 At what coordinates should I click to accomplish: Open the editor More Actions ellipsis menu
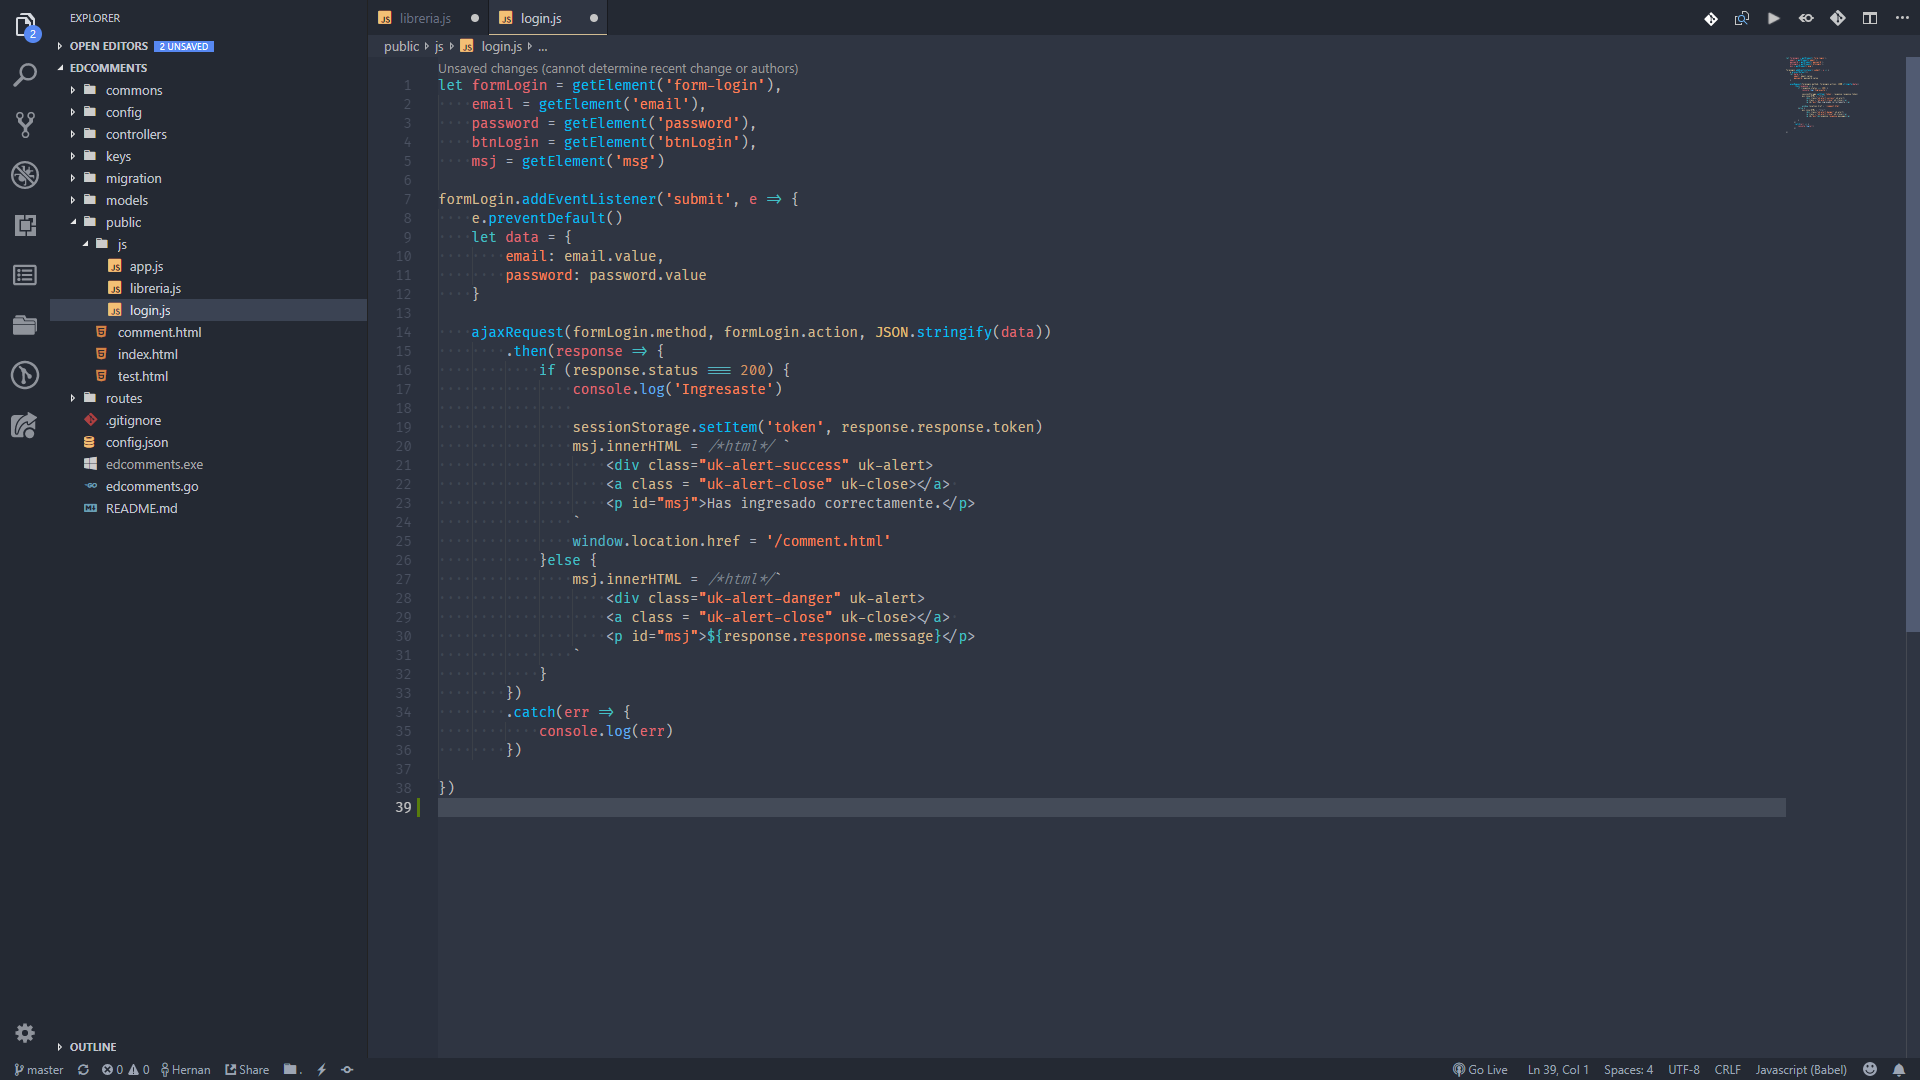[1901, 18]
